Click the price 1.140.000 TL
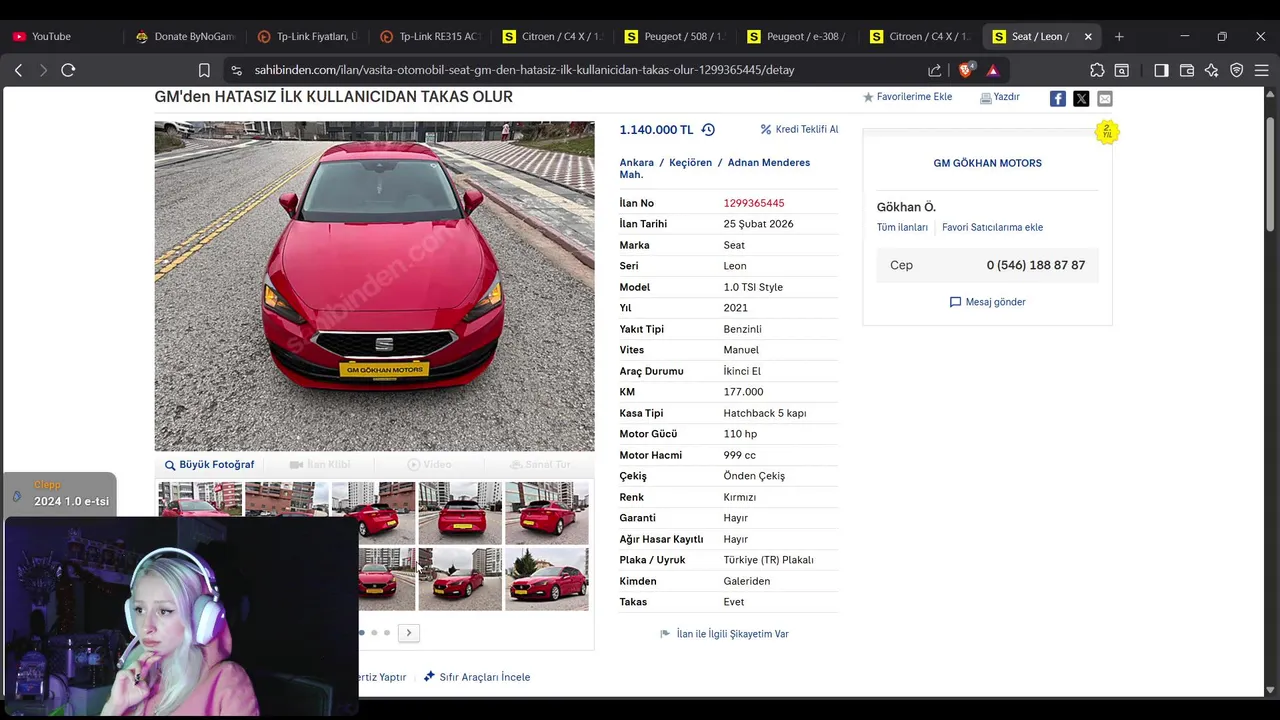Viewport: 1280px width, 720px height. point(656,130)
